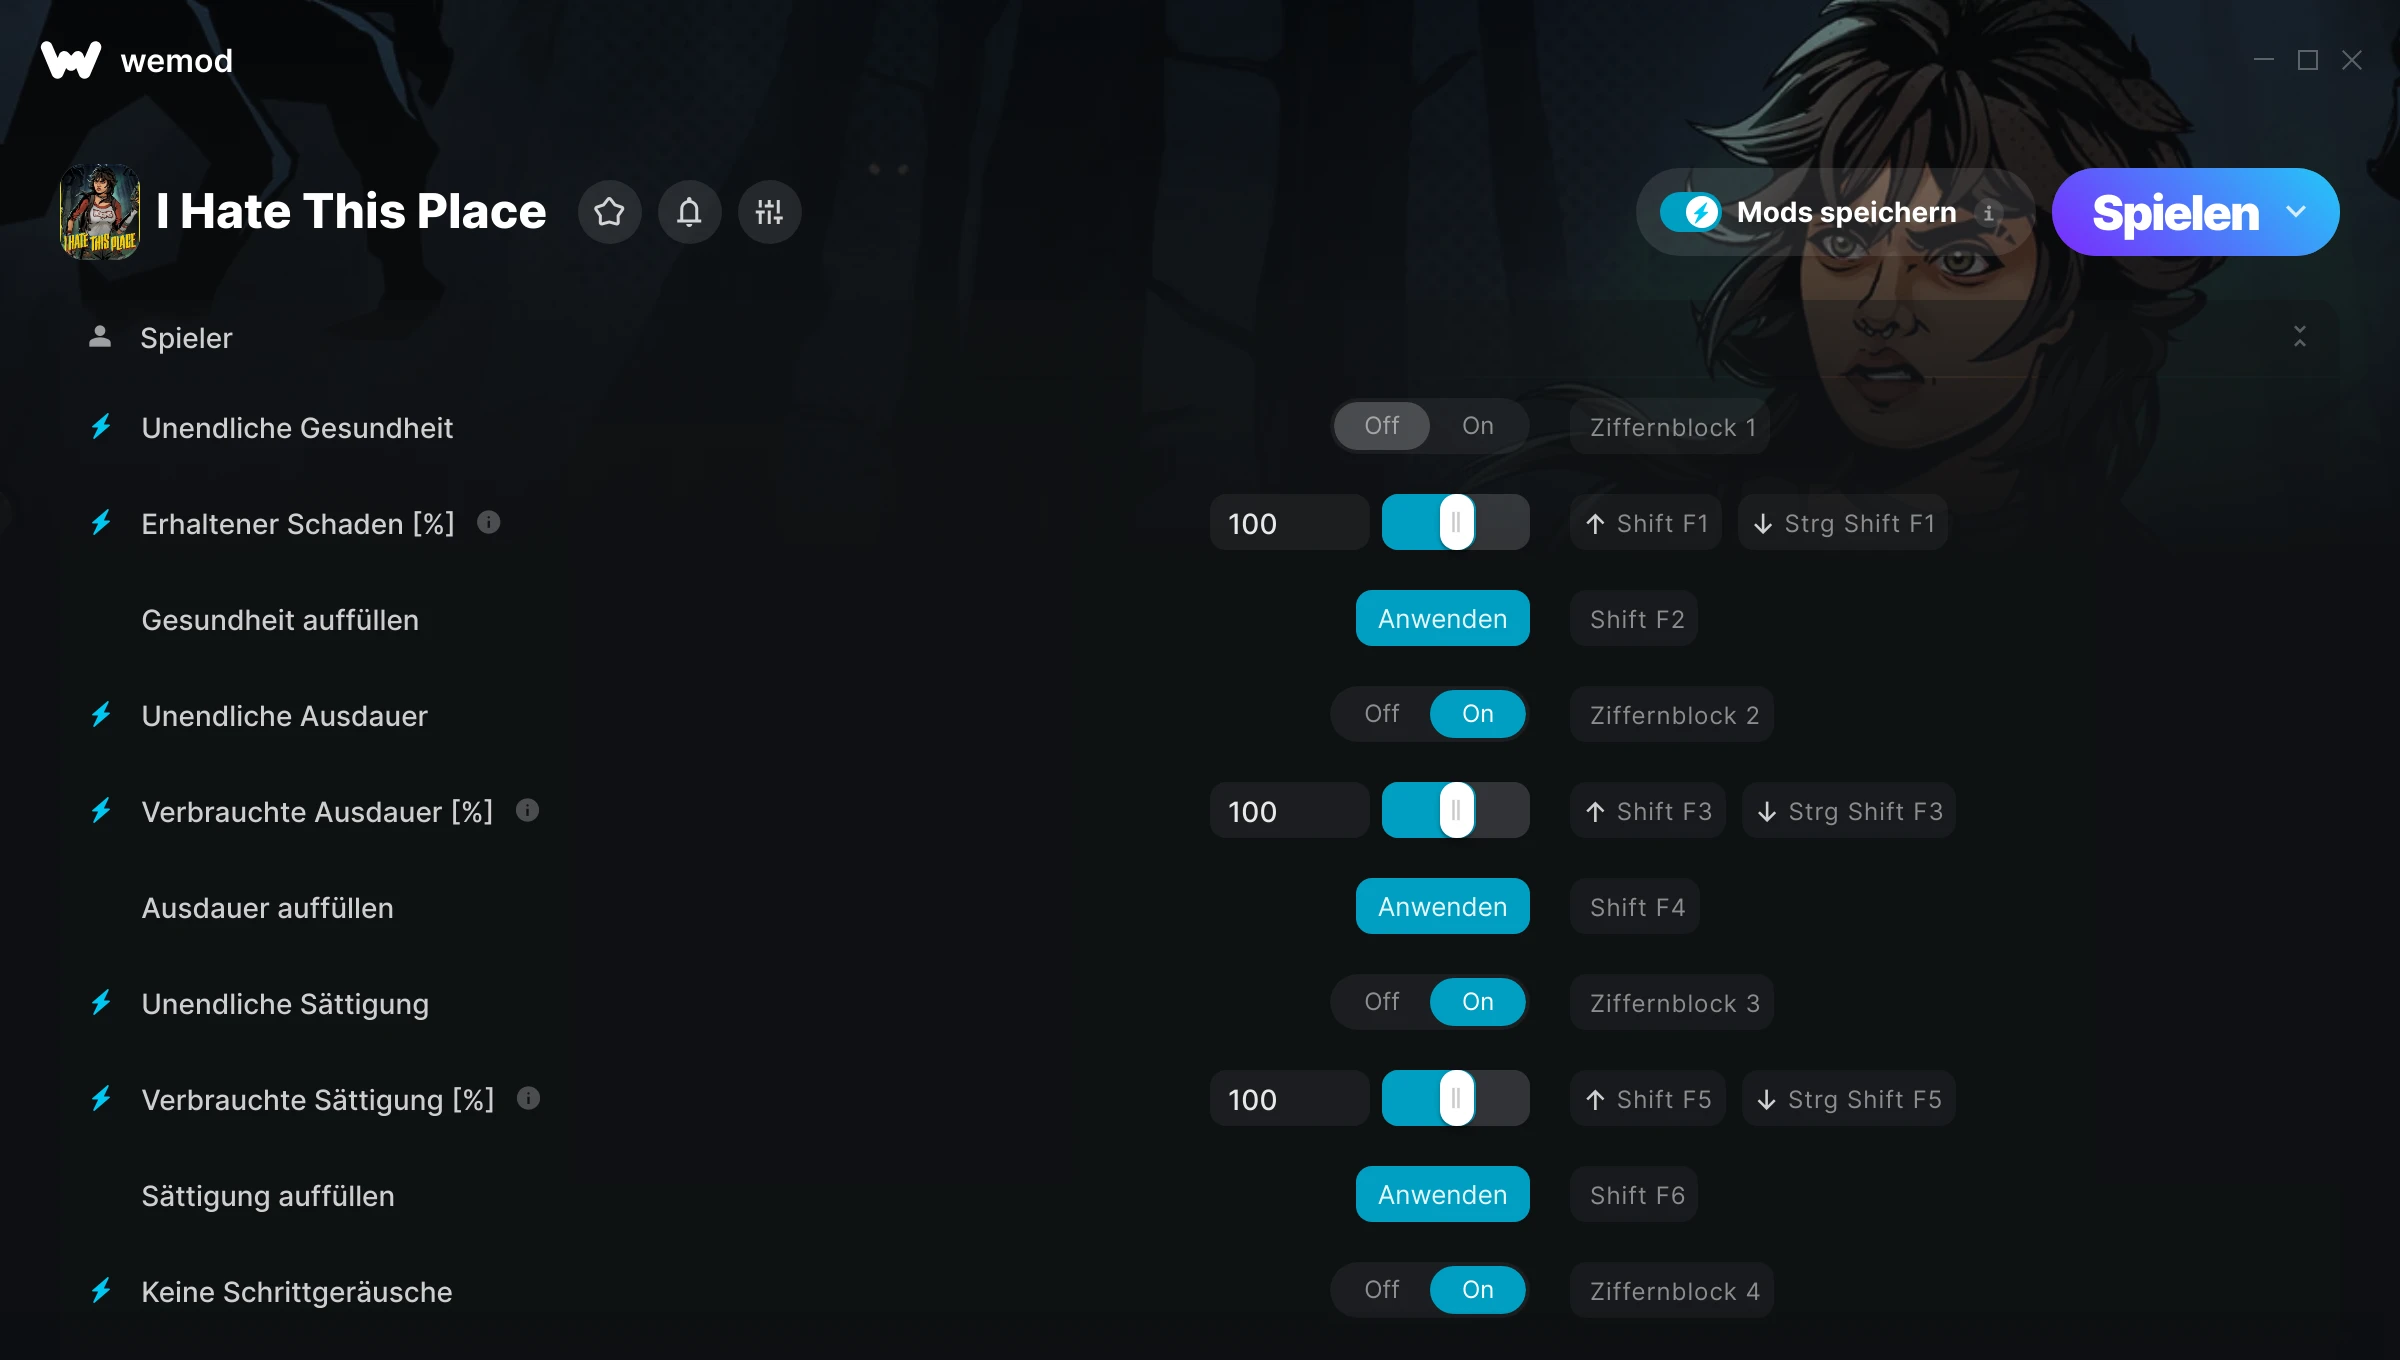
Task: Click the WeMod logo icon
Action: click(71, 60)
